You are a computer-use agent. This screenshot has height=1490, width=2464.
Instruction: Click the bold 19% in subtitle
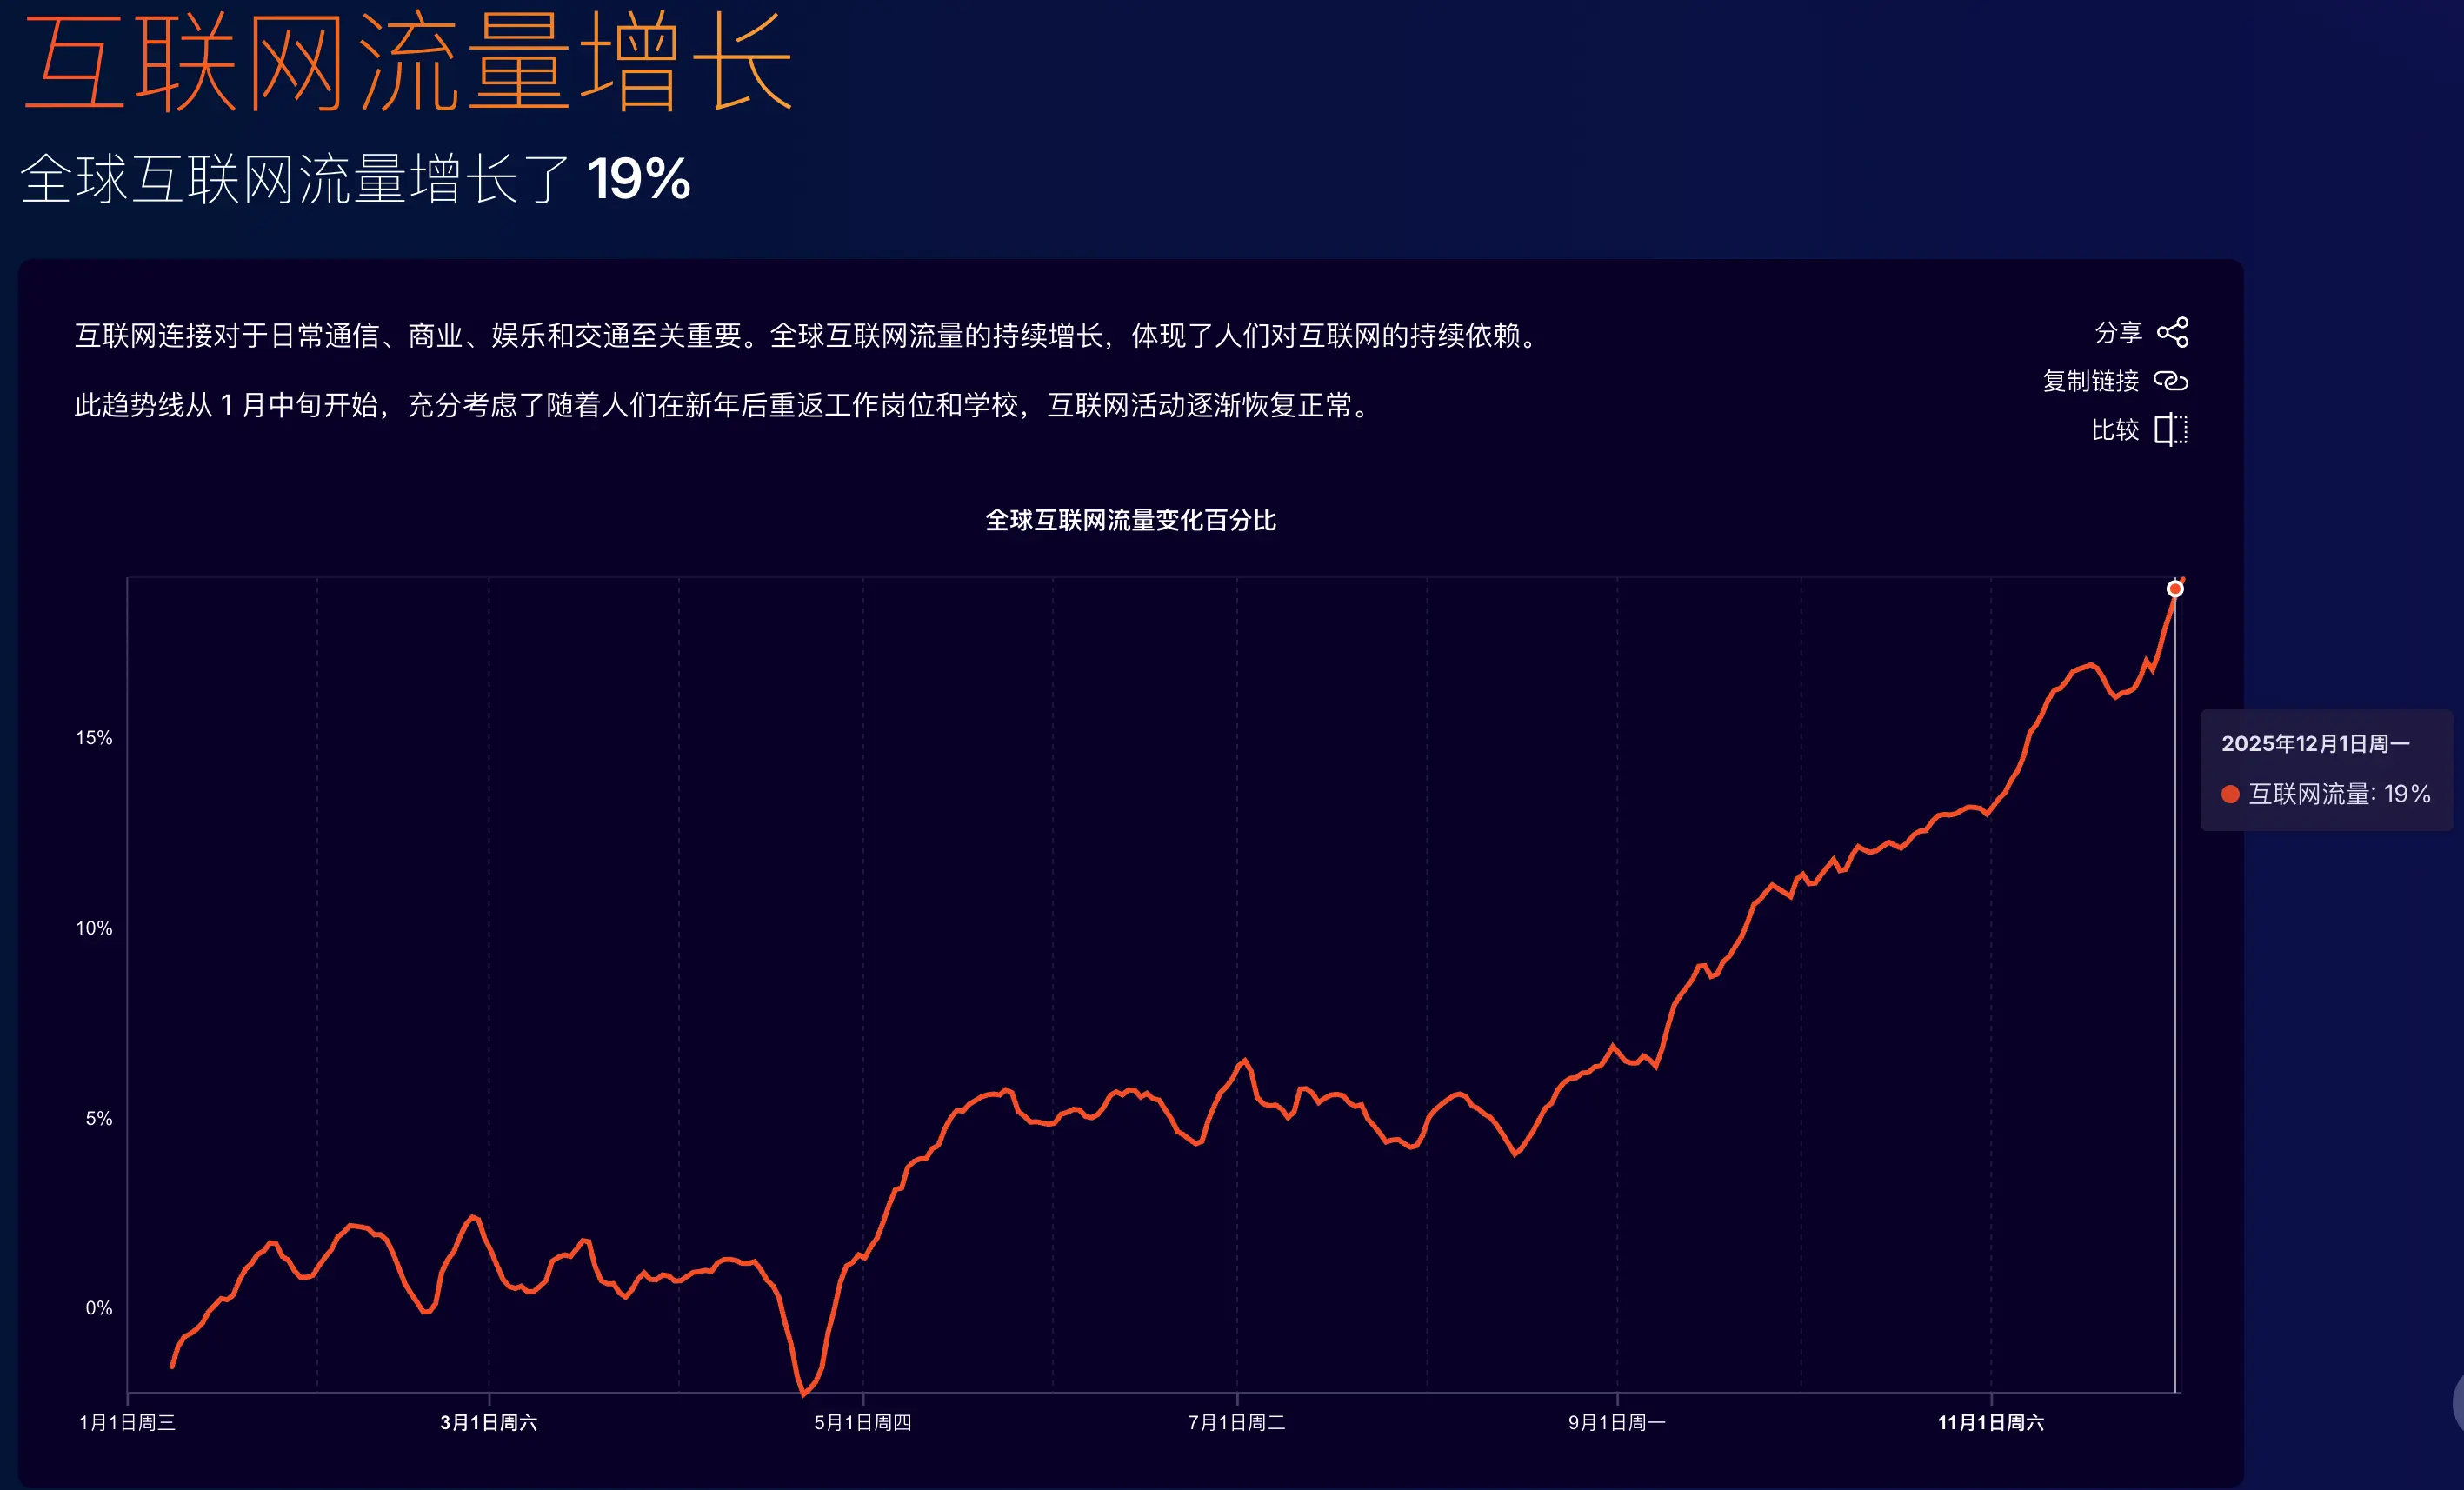click(x=638, y=180)
